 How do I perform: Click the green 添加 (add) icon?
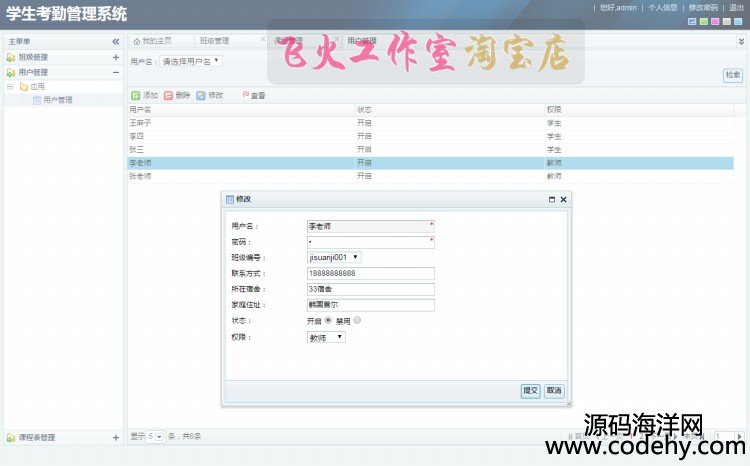click(x=136, y=96)
